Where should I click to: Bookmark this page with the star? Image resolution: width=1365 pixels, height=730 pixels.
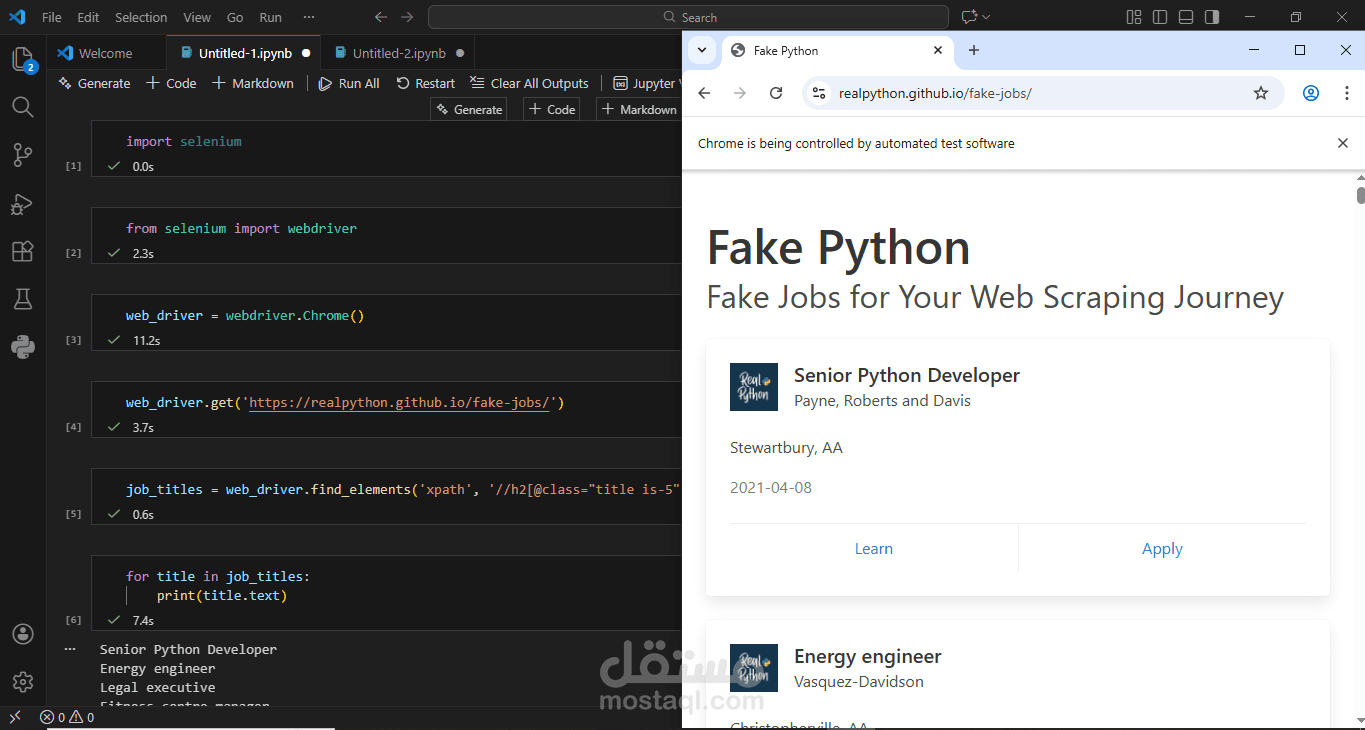(1260, 93)
